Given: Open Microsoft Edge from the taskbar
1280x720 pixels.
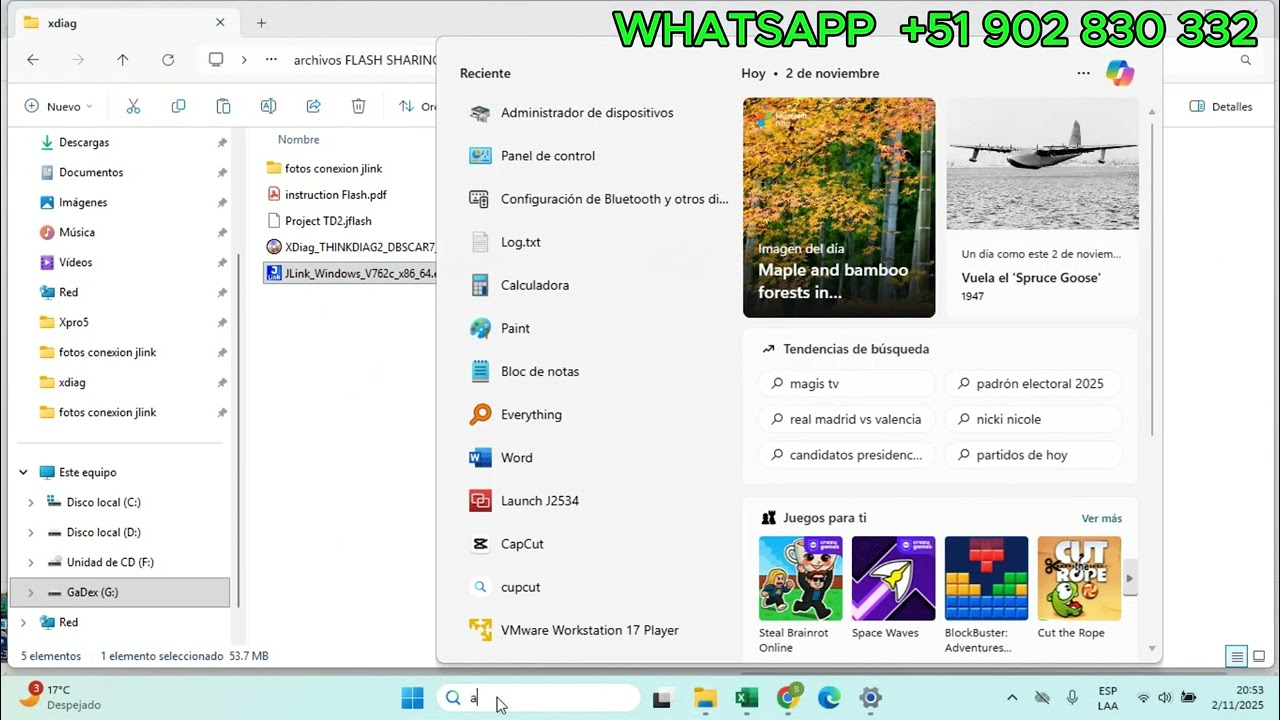Looking at the screenshot, I should pos(829,698).
